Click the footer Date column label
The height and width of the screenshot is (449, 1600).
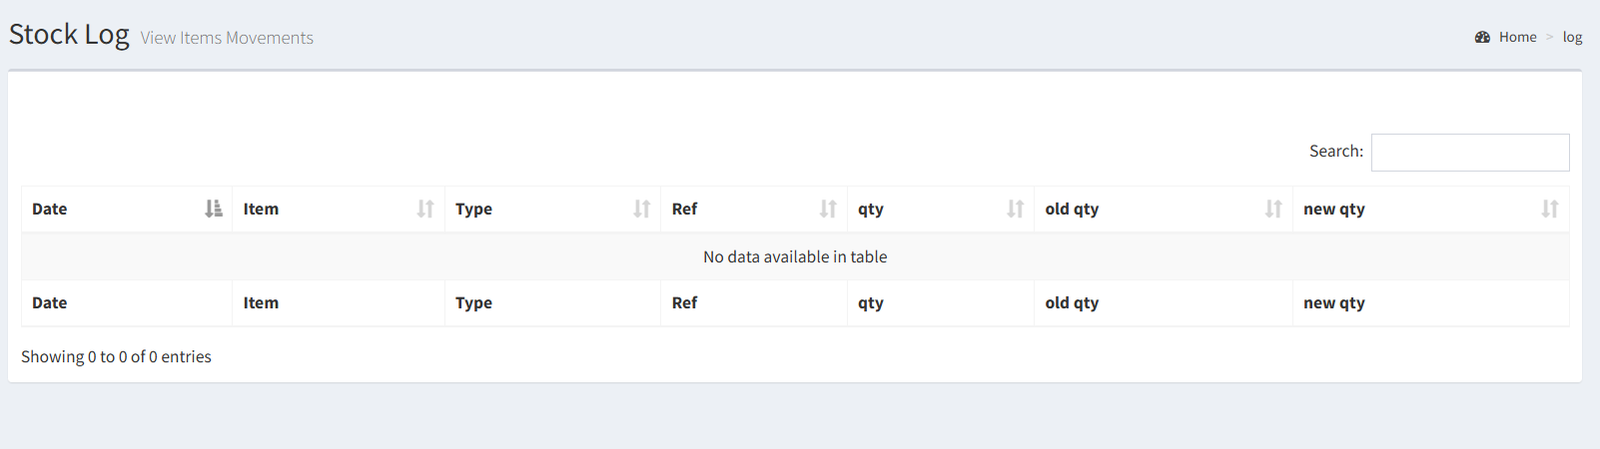tap(50, 303)
